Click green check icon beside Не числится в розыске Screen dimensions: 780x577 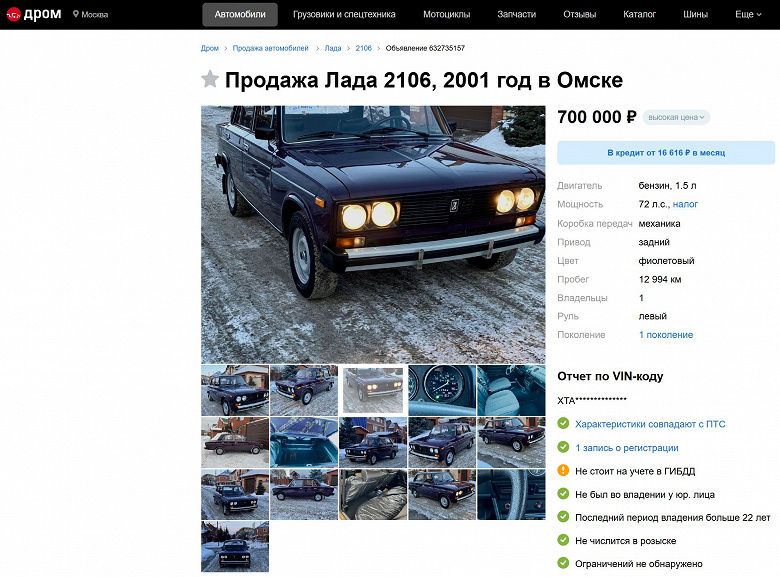(x=563, y=540)
